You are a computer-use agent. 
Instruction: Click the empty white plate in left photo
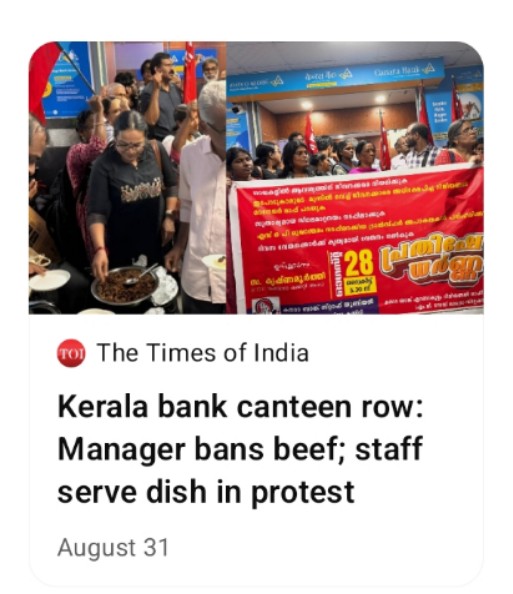pyautogui.click(x=50, y=281)
